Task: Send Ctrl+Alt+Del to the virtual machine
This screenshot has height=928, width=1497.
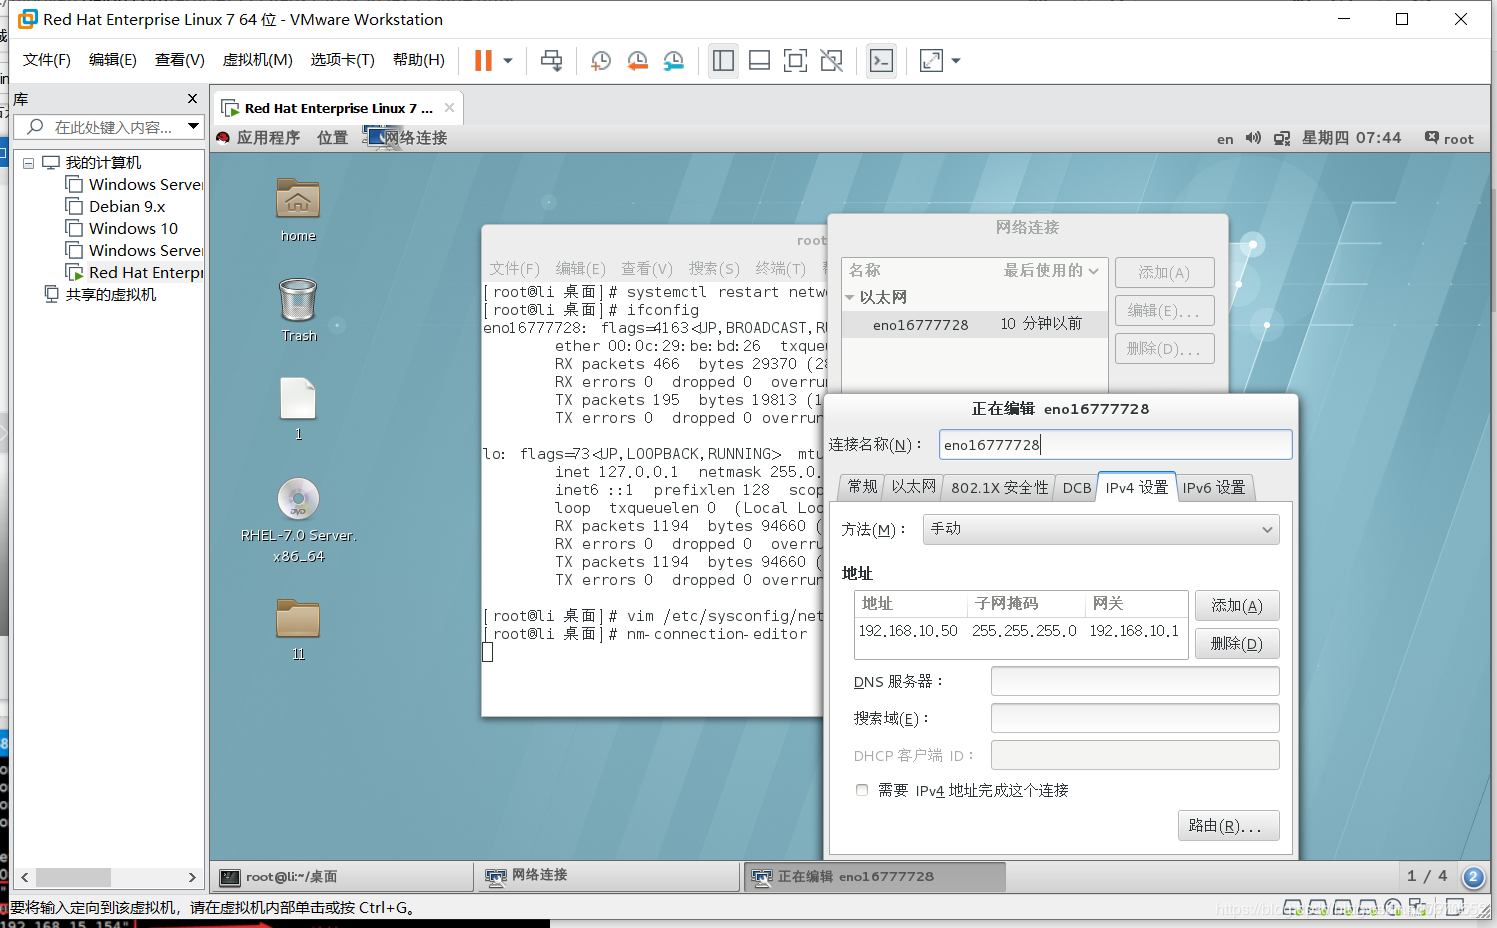Action: [551, 61]
